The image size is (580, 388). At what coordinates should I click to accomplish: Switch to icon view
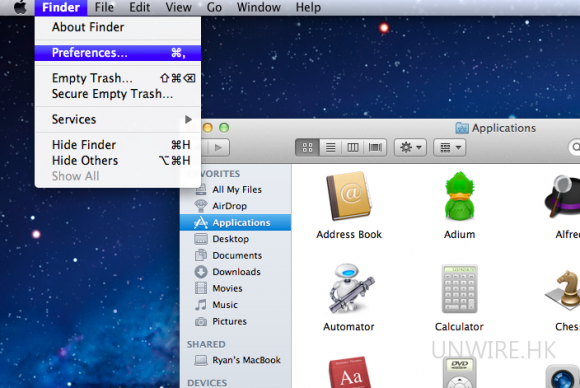point(307,148)
